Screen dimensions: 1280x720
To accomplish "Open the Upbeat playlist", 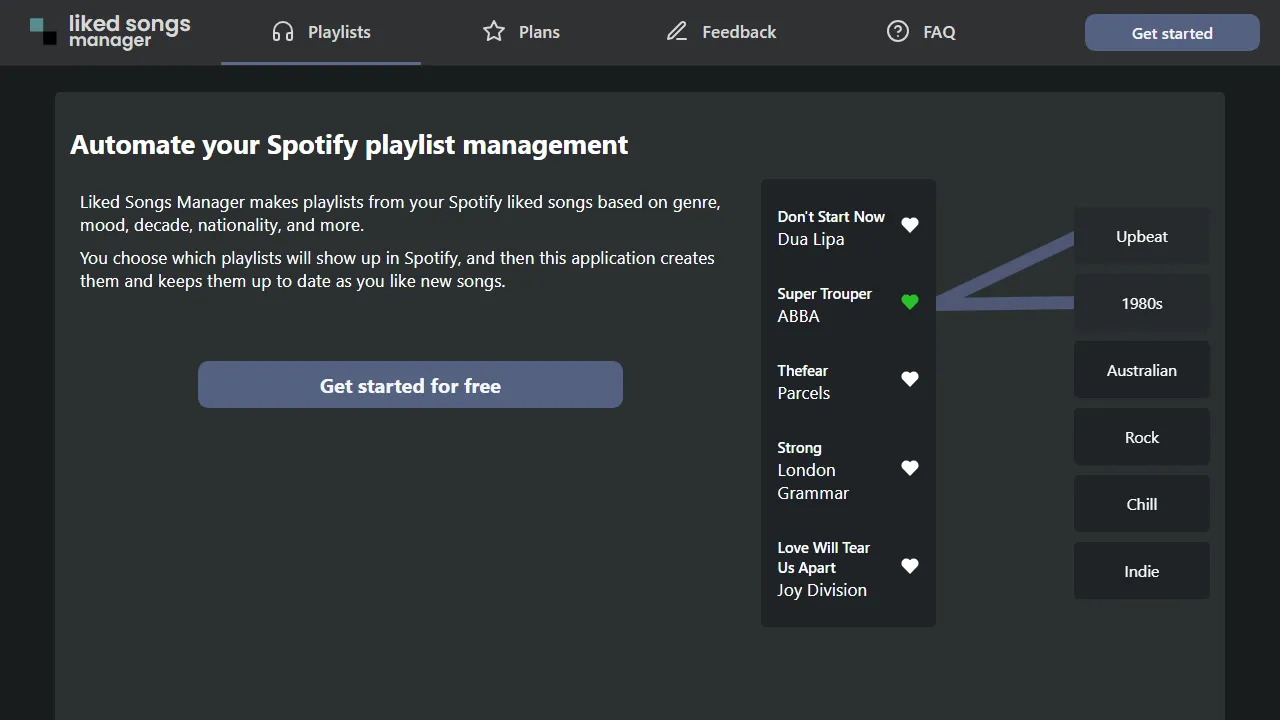I will pos(1141,236).
